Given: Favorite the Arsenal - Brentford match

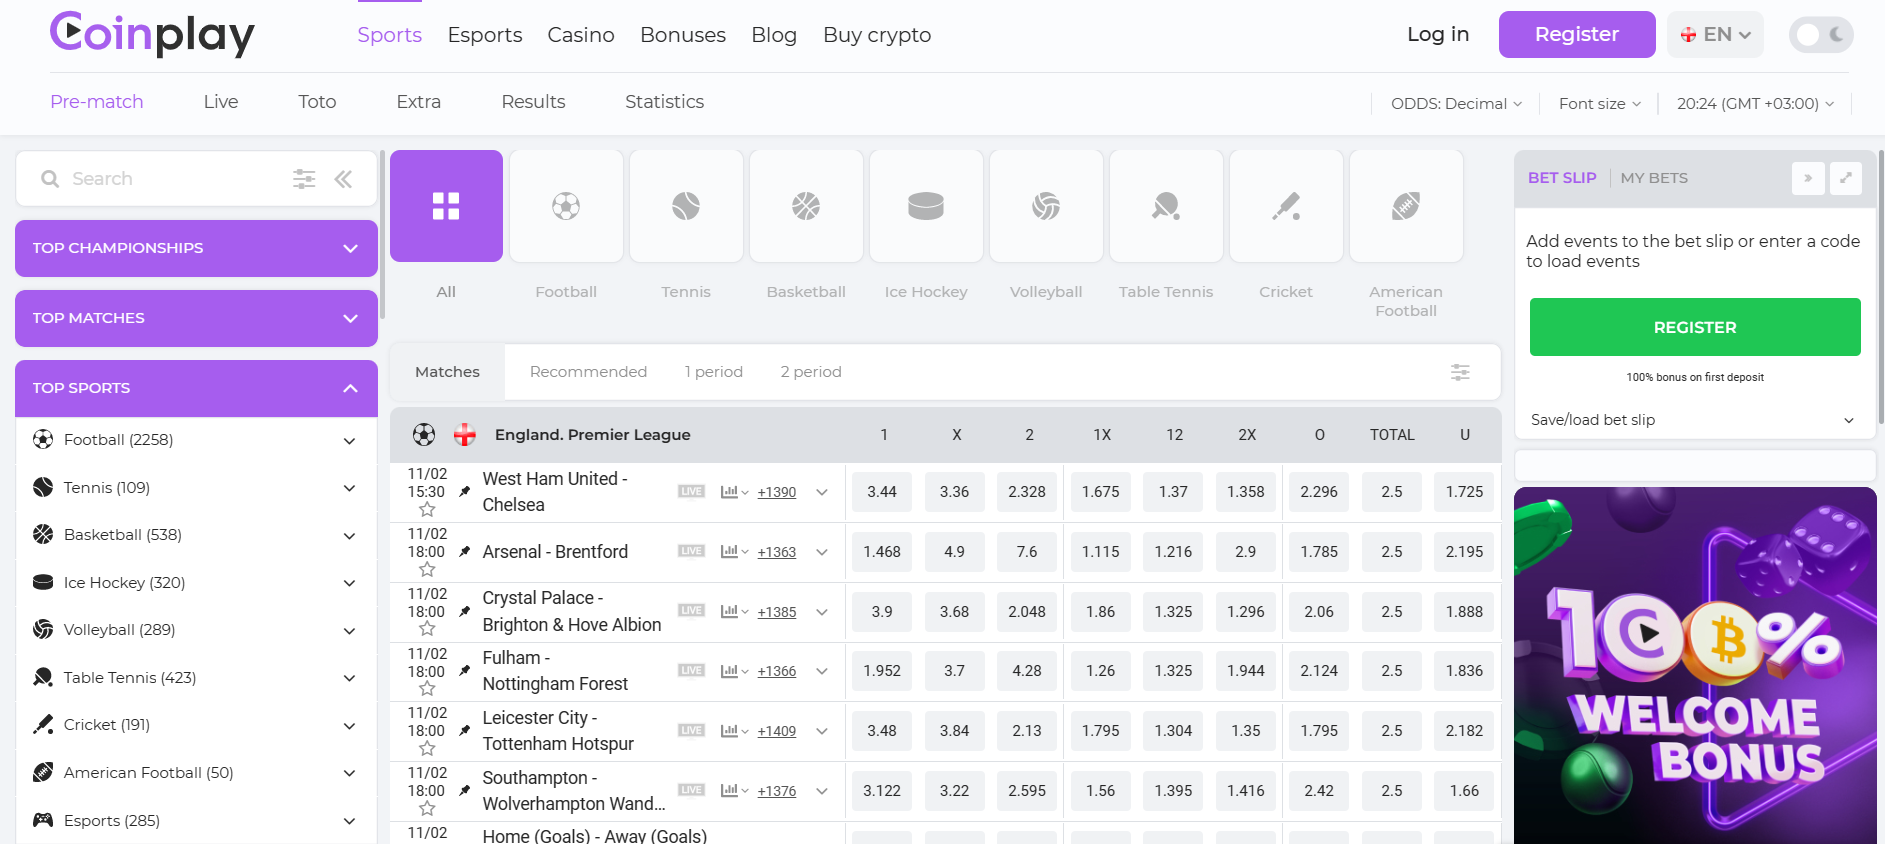Looking at the screenshot, I should click(427, 569).
